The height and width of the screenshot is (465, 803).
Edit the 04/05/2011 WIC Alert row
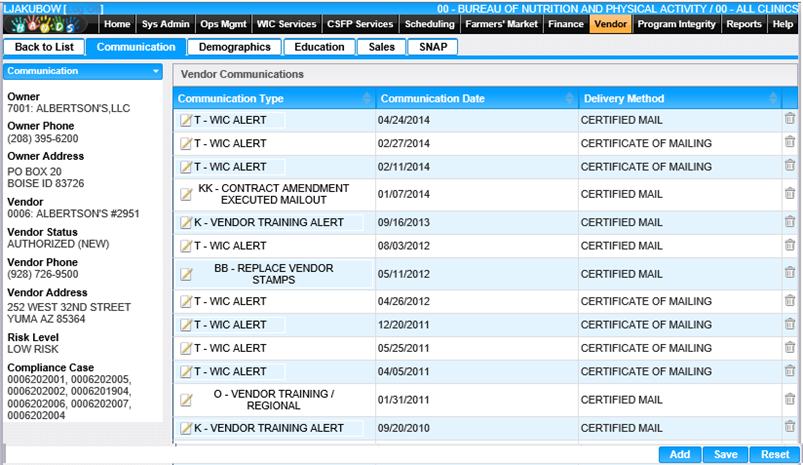click(186, 372)
